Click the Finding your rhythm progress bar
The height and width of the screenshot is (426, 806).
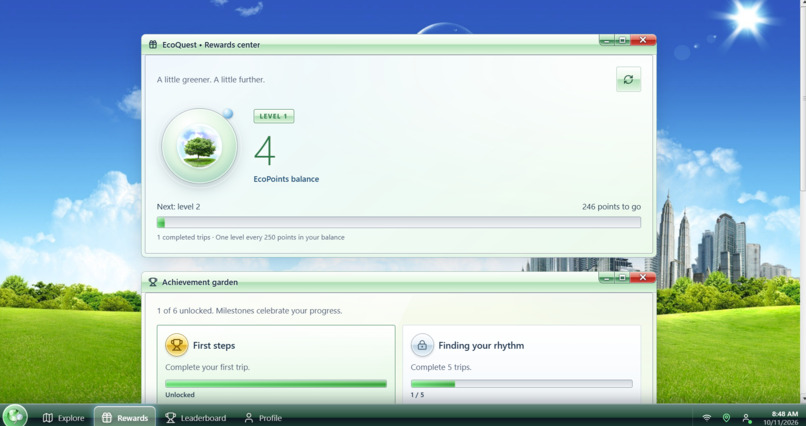[521, 384]
